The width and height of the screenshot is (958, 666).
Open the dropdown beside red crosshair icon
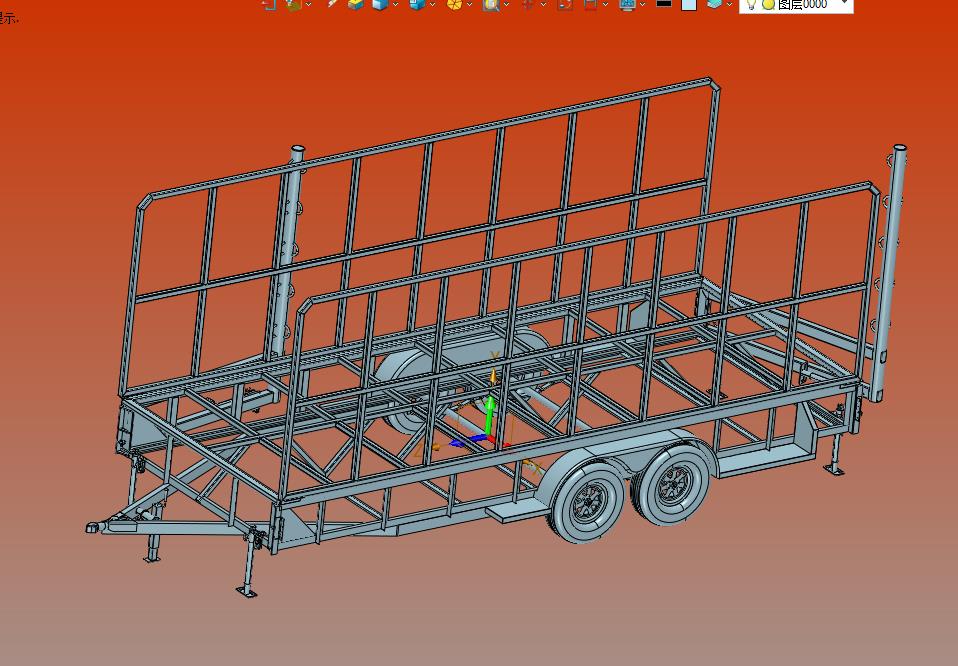(543, 5)
